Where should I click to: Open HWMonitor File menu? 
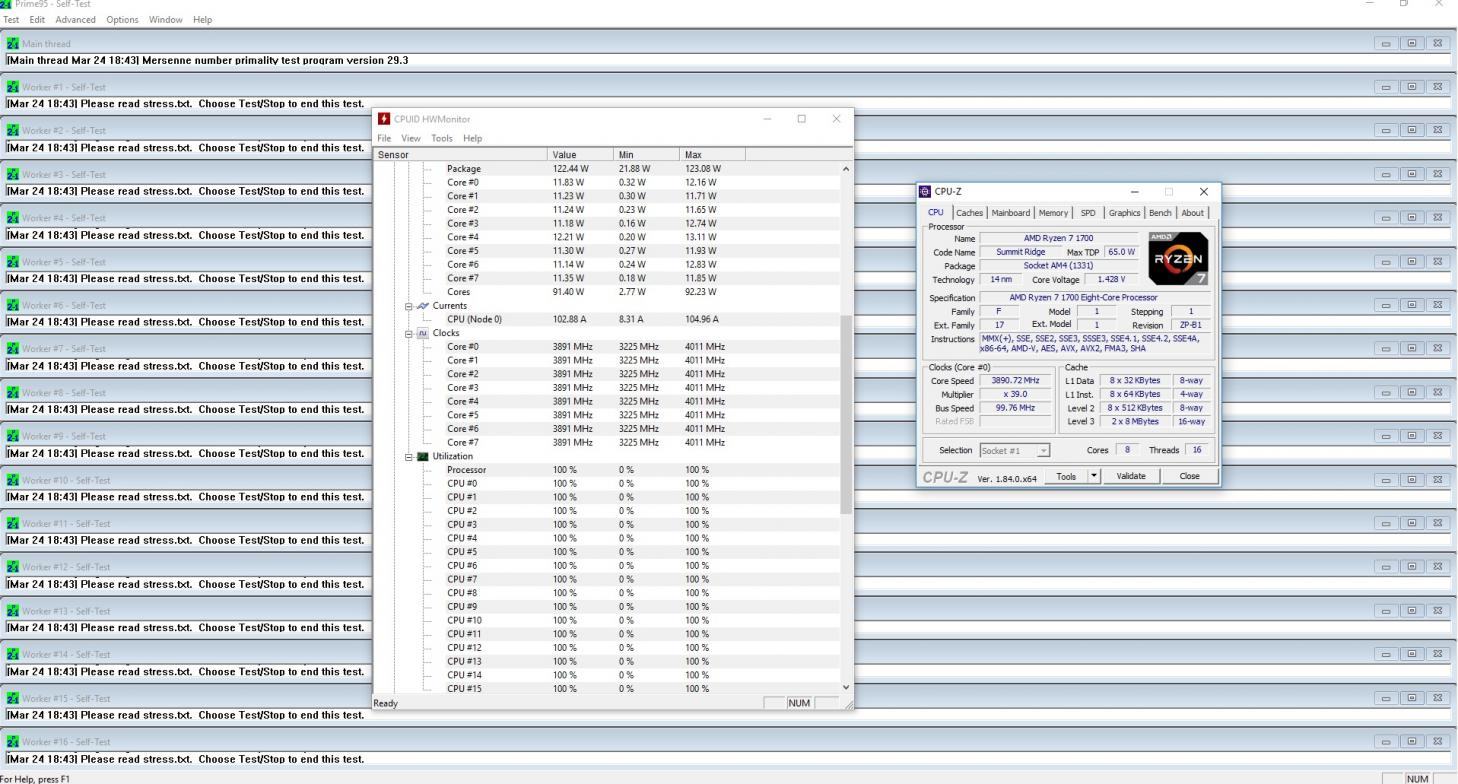[x=384, y=138]
